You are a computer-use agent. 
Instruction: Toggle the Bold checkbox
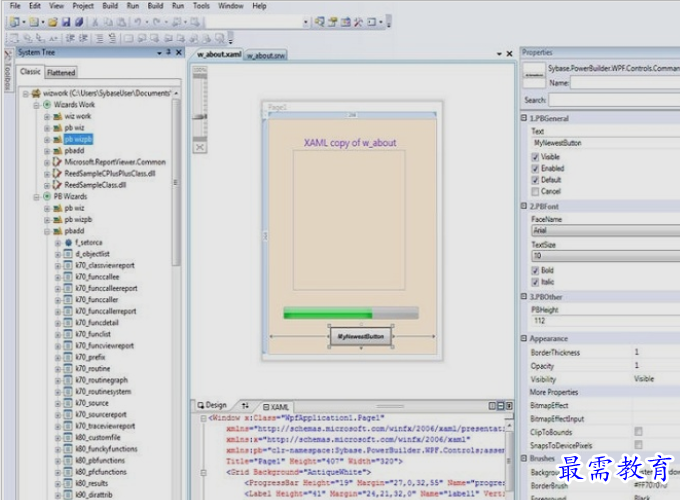(536, 271)
